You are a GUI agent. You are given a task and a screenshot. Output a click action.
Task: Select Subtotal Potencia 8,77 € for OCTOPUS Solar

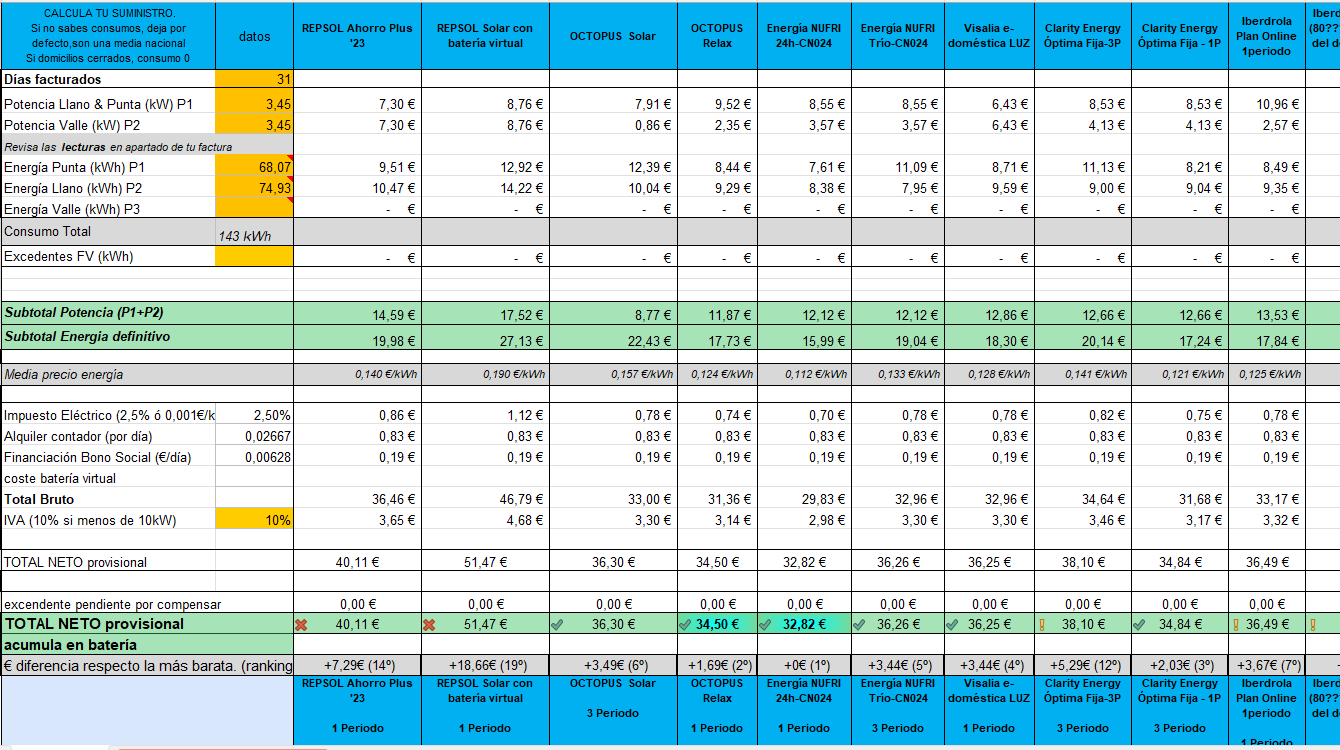click(613, 314)
